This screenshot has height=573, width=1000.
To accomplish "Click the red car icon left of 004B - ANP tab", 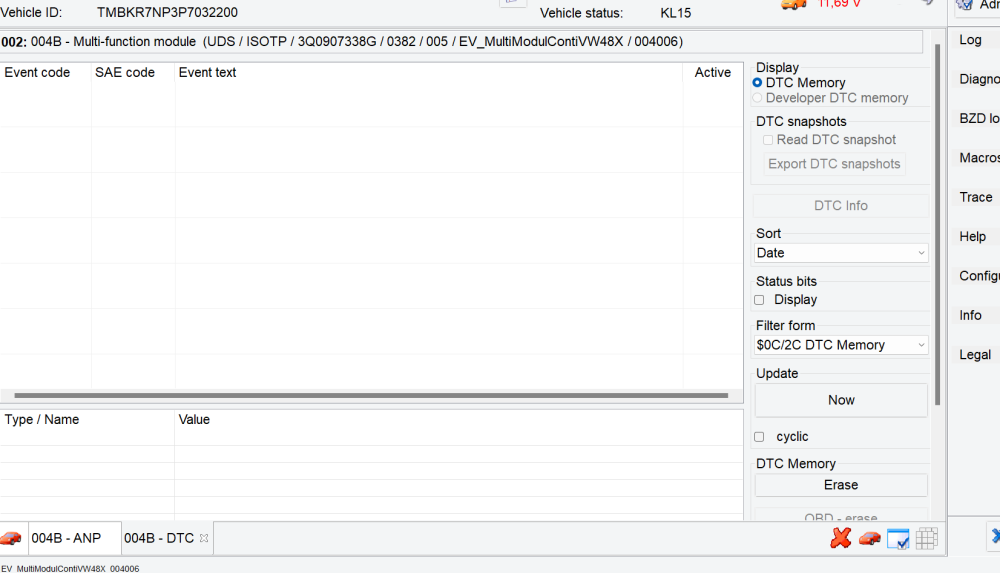I will point(11,538).
